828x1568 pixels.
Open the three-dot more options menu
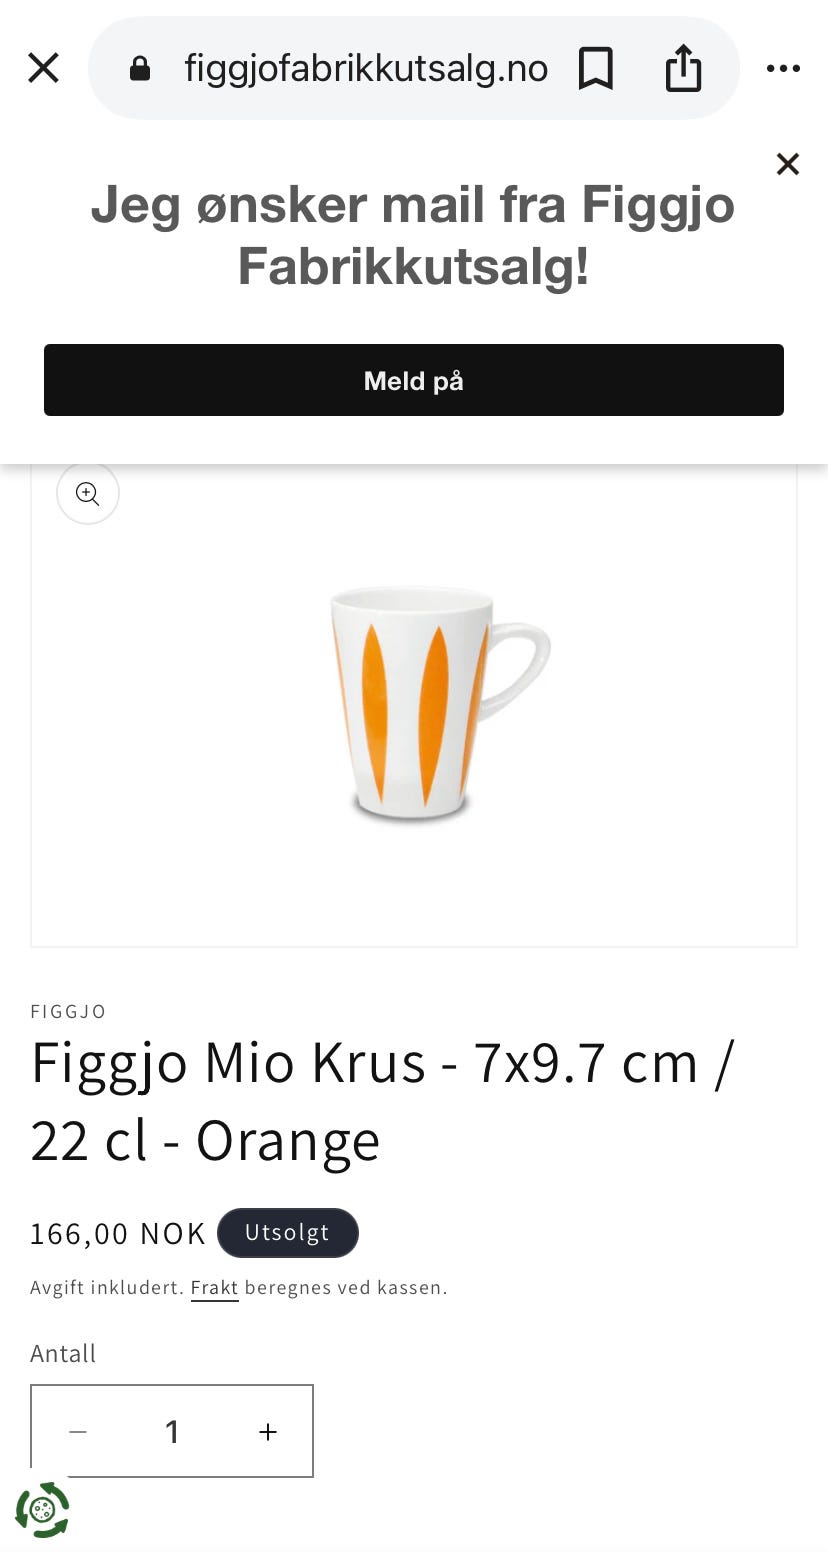(783, 68)
